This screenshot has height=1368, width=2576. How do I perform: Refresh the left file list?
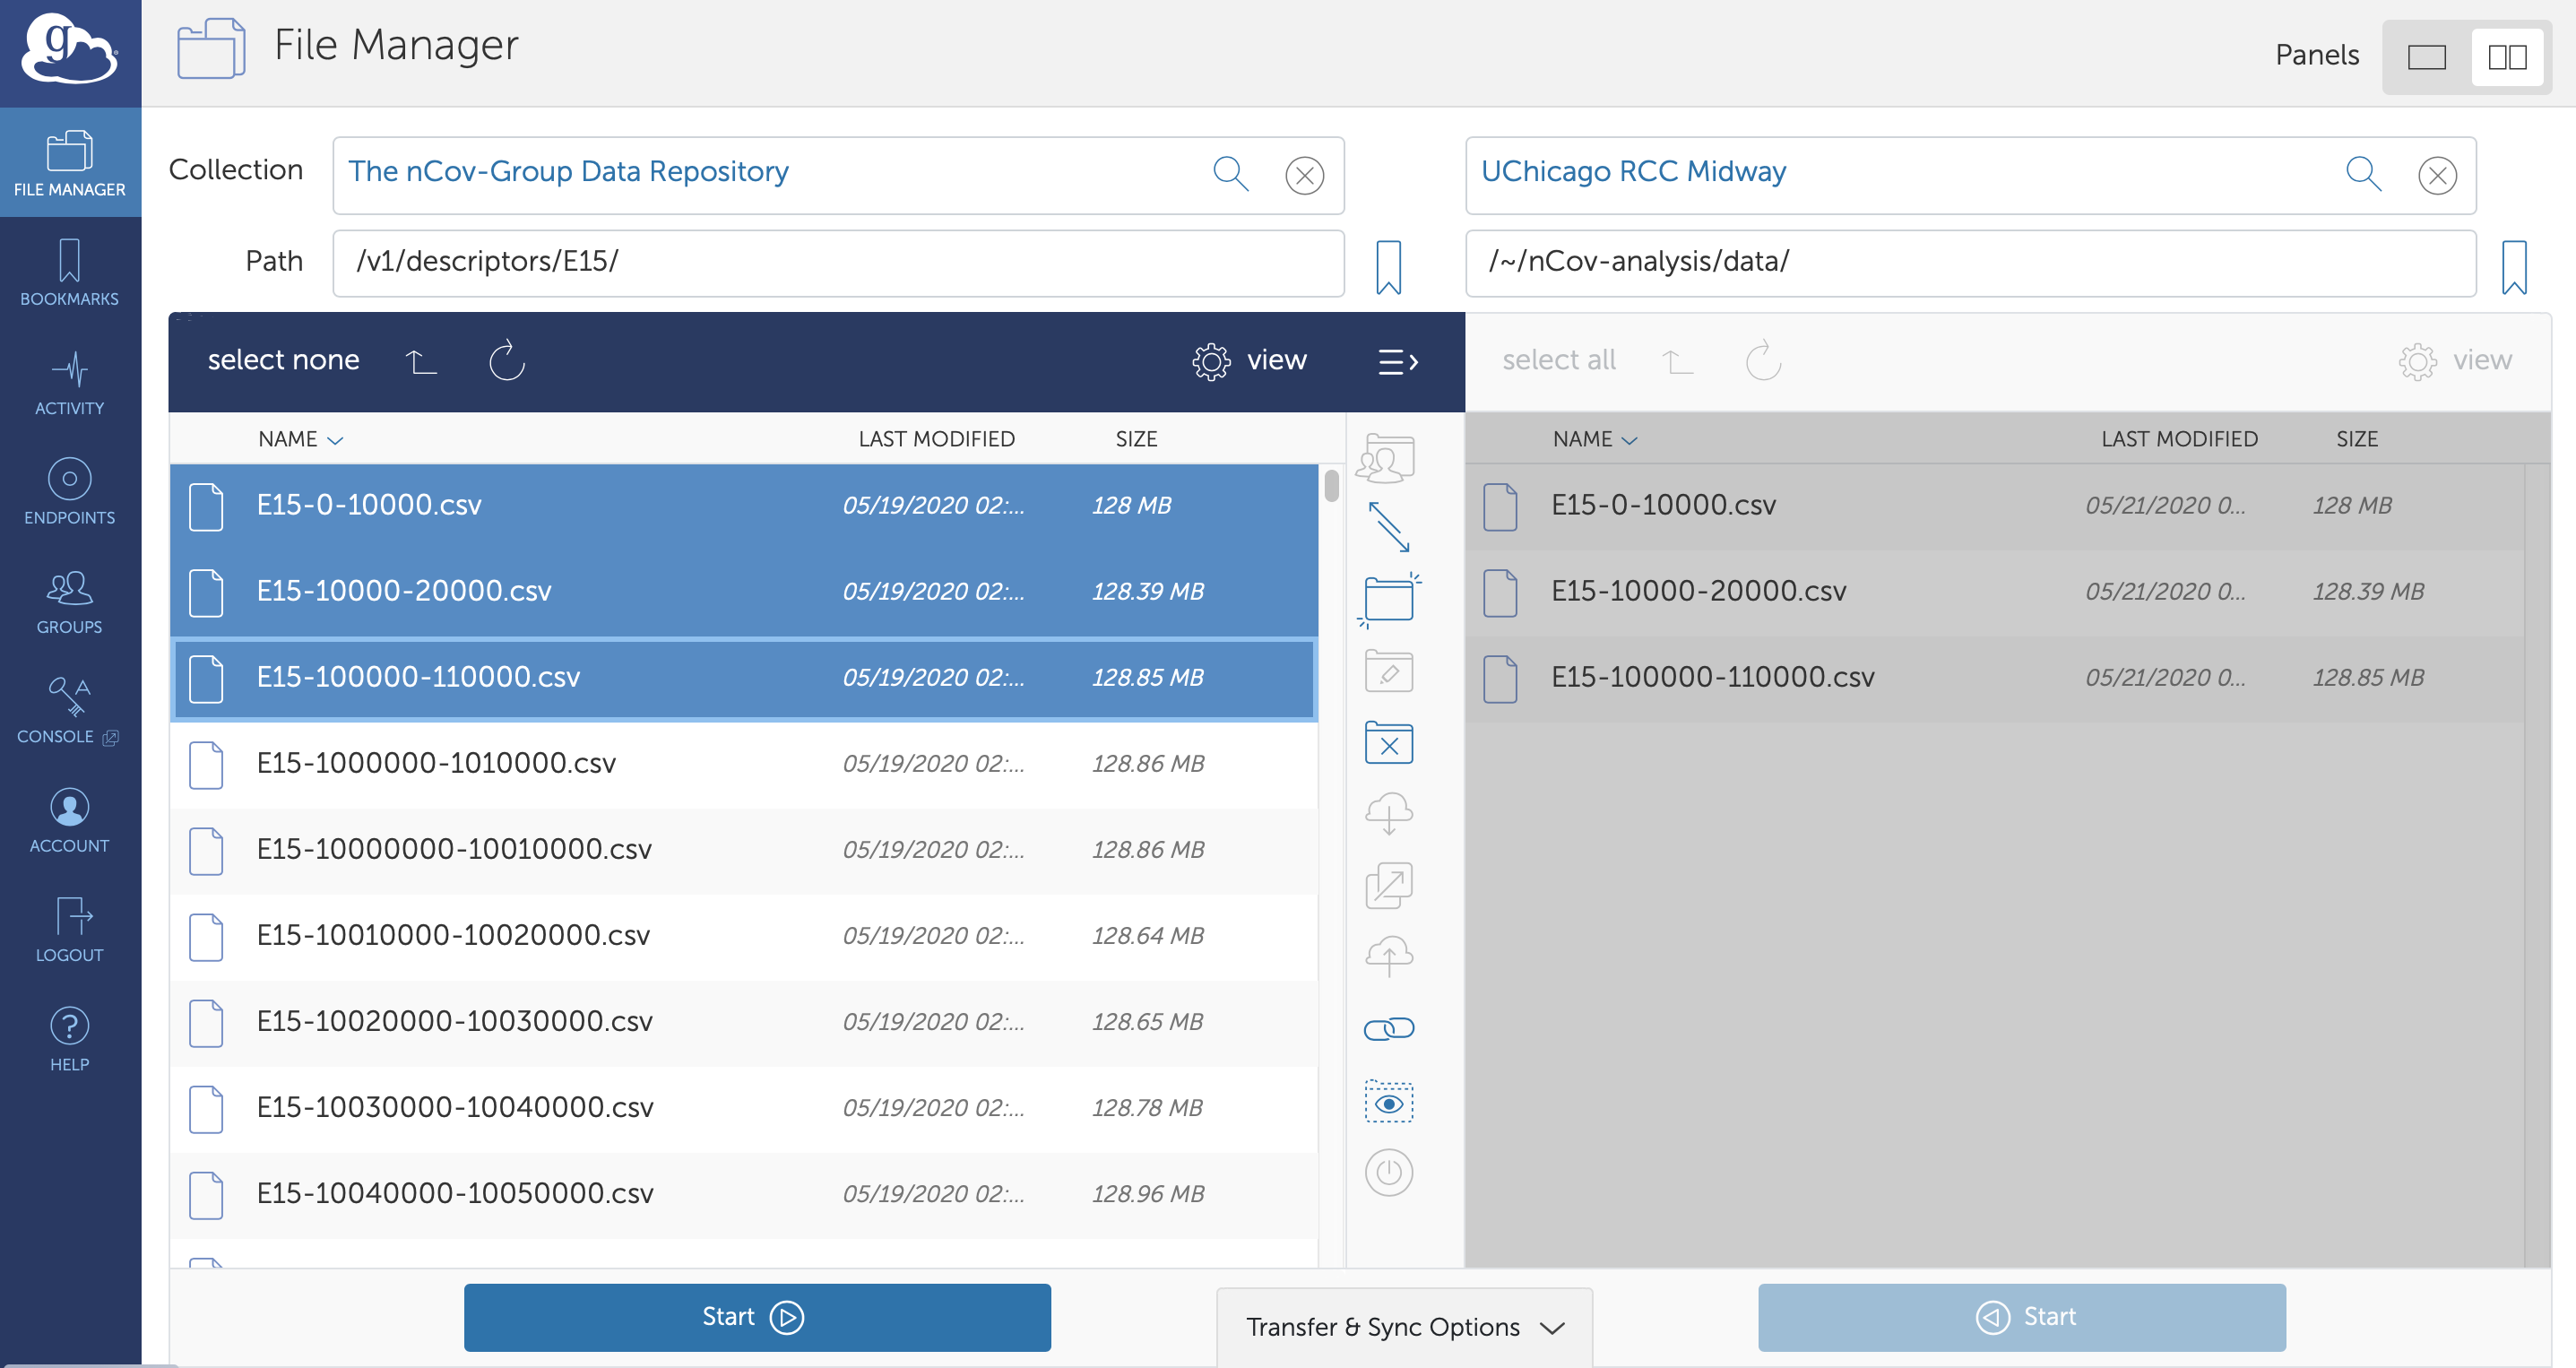click(506, 360)
